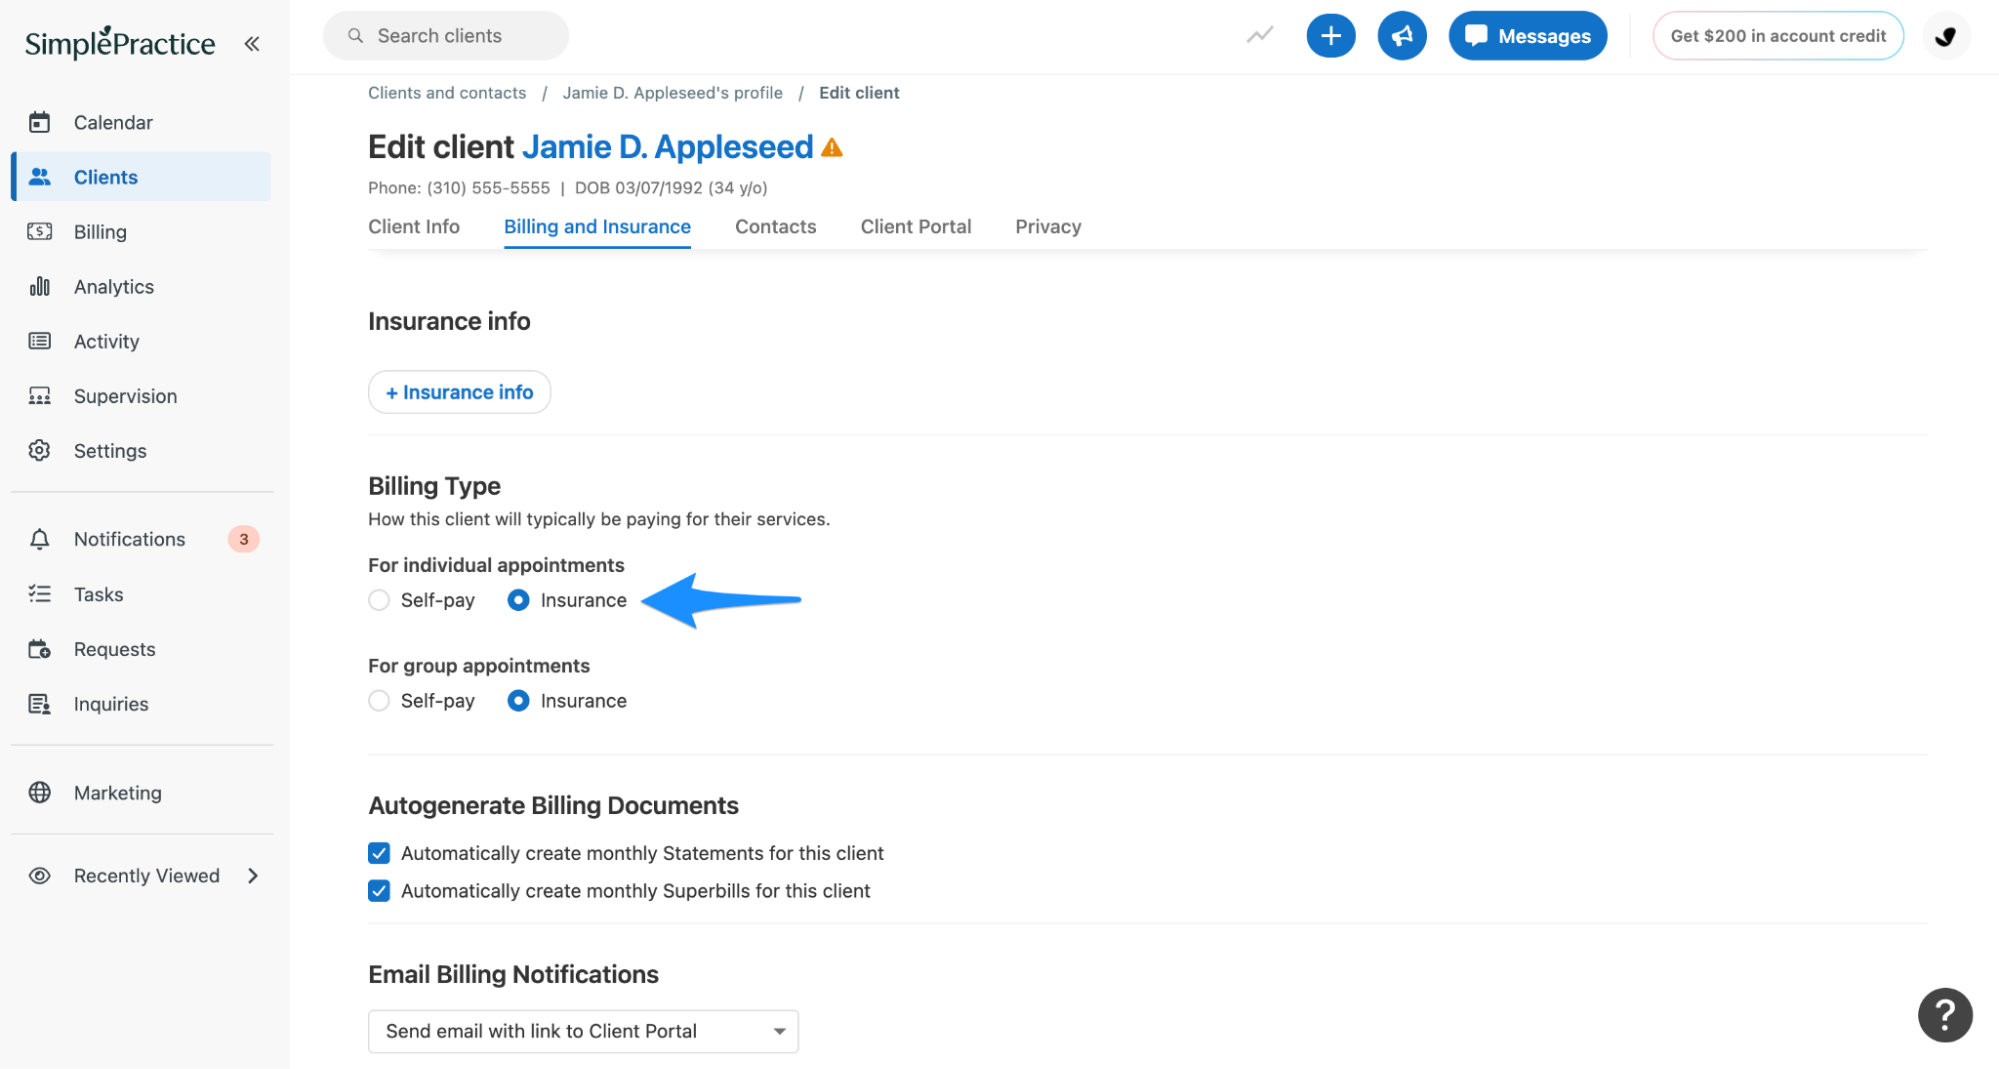Click the Billing and Insurance tab
Viewport: 1999px width, 1069px height.
[597, 227]
